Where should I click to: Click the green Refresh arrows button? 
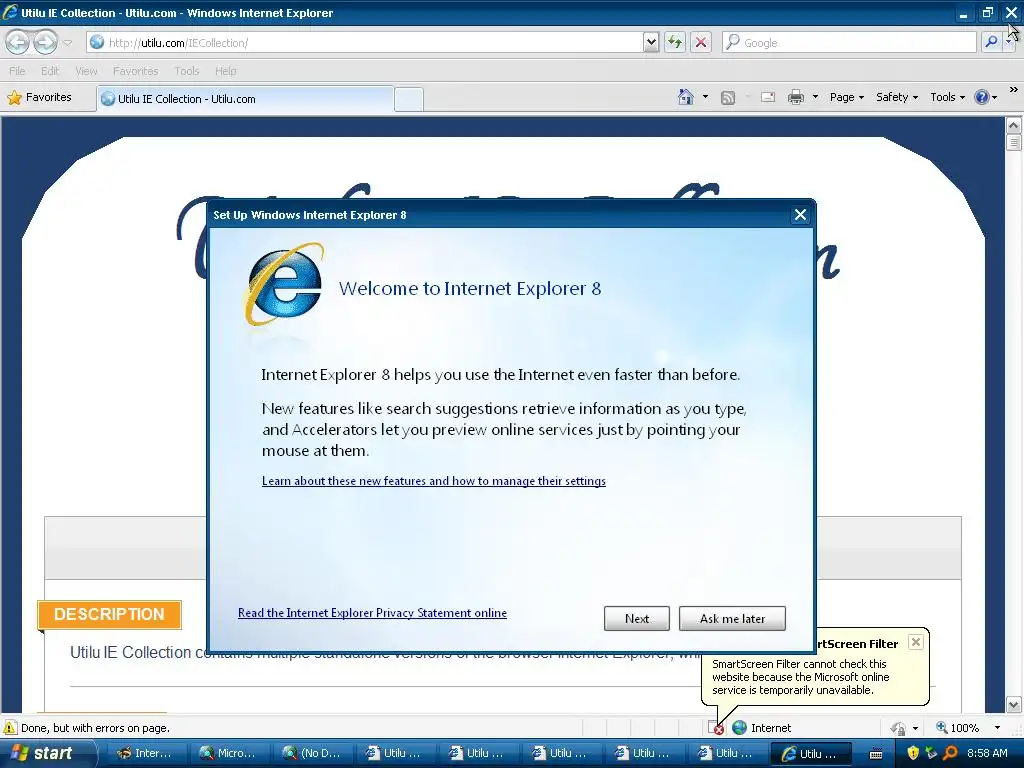(675, 42)
